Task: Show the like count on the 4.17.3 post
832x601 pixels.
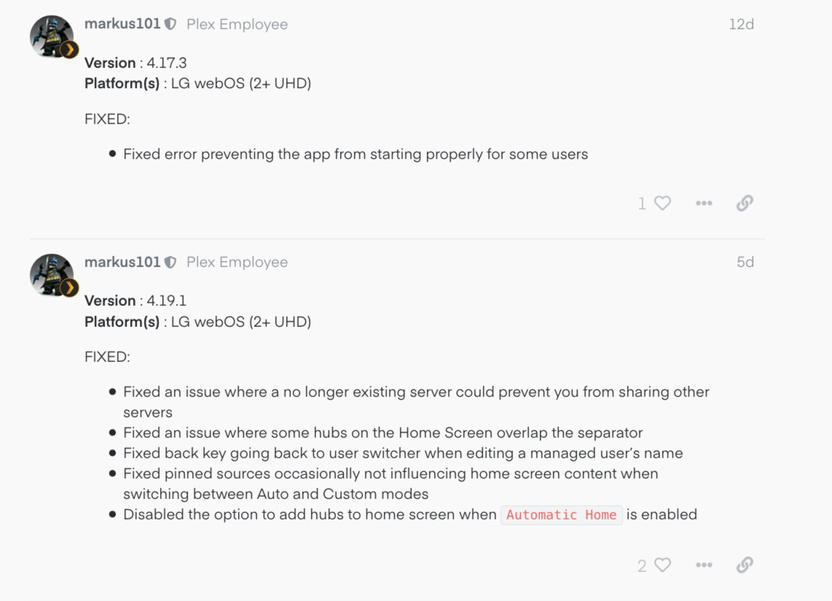Action: coord(642,204)
